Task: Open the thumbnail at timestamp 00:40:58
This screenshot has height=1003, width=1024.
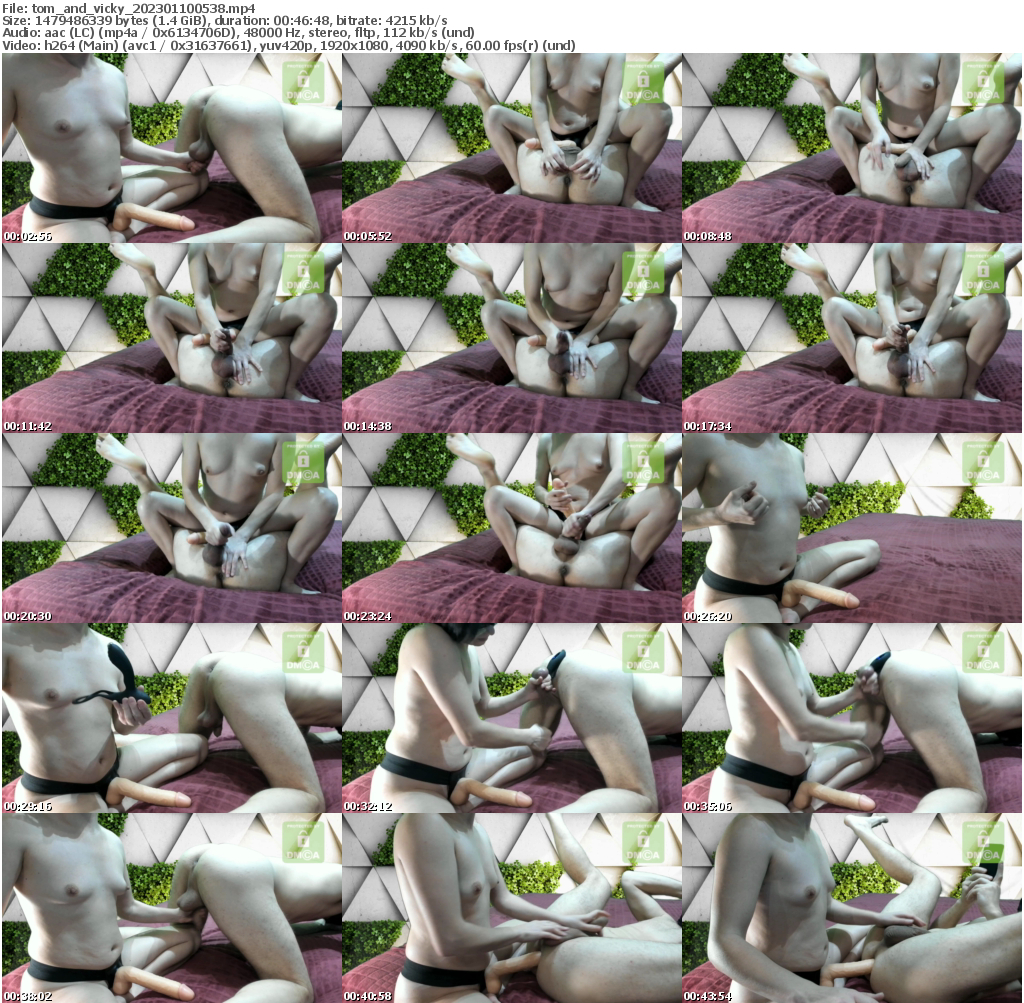Action: [x=511, y=908]
